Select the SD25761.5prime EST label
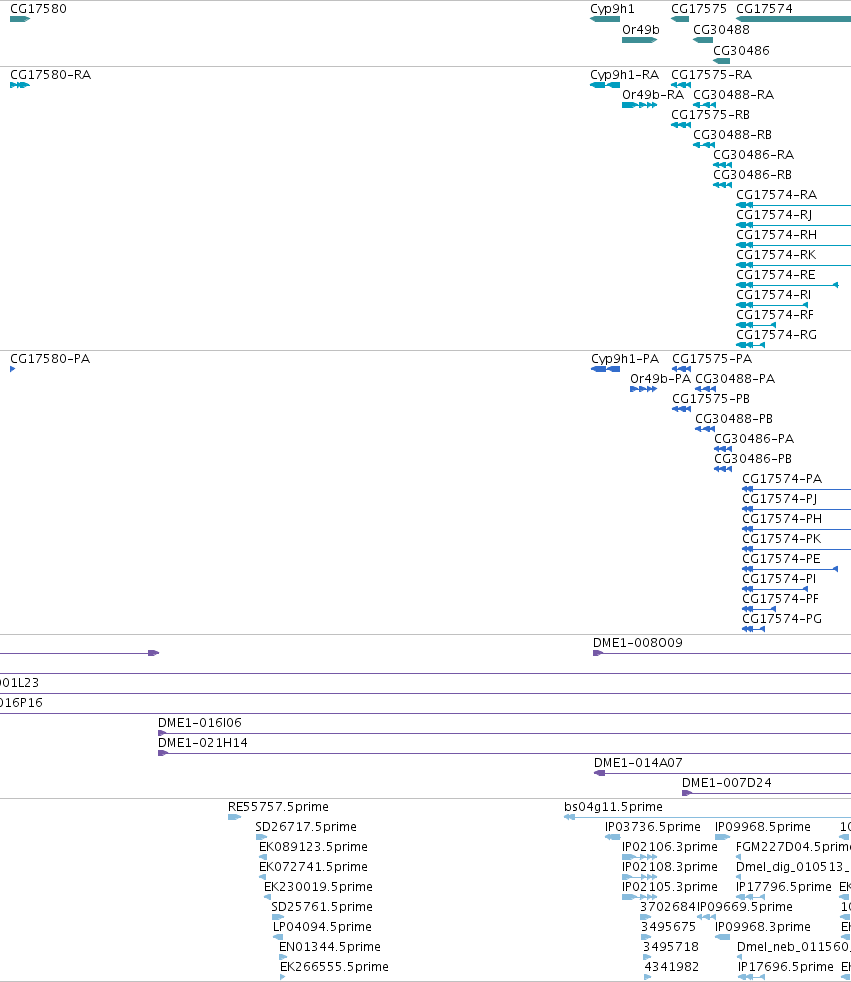The height and width of the screenshot is (982, 851). pyautogui.click(x=322, y=907)
